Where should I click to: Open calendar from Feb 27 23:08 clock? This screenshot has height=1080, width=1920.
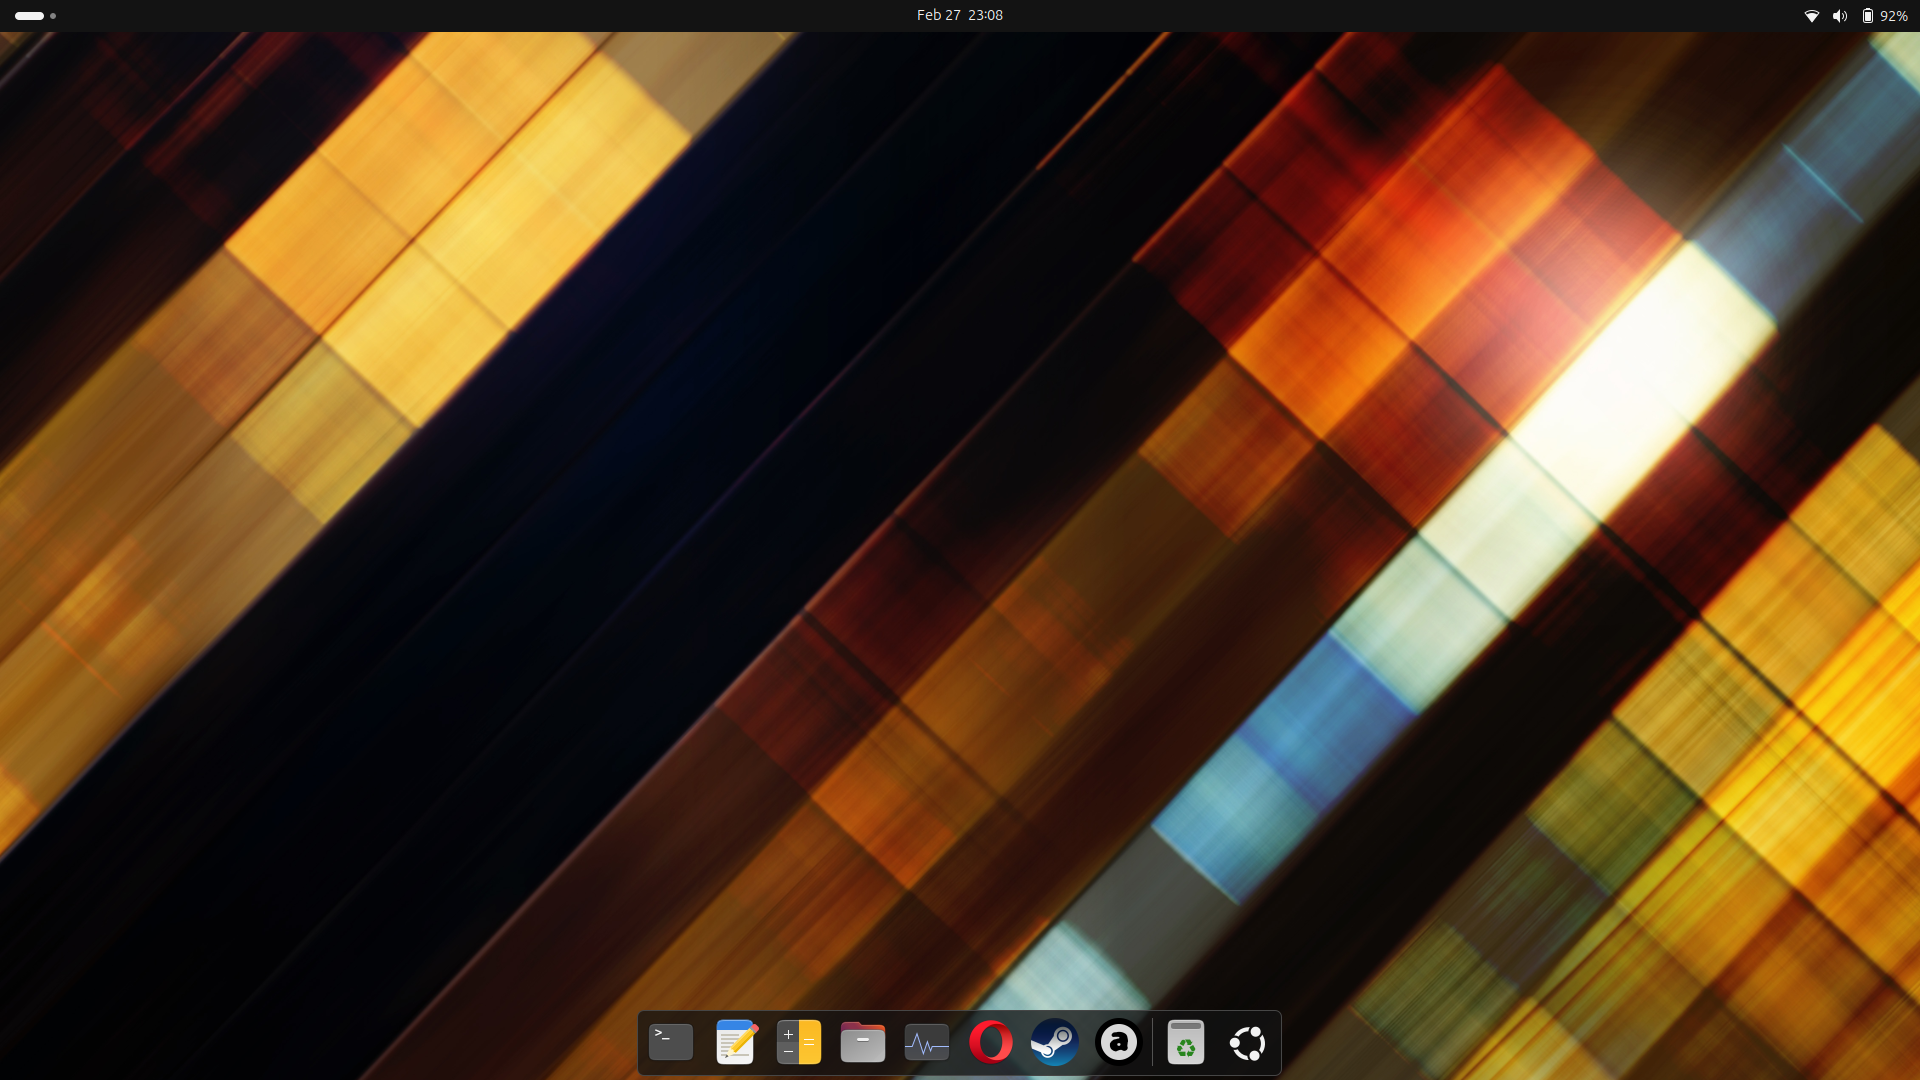click(959, 15)
